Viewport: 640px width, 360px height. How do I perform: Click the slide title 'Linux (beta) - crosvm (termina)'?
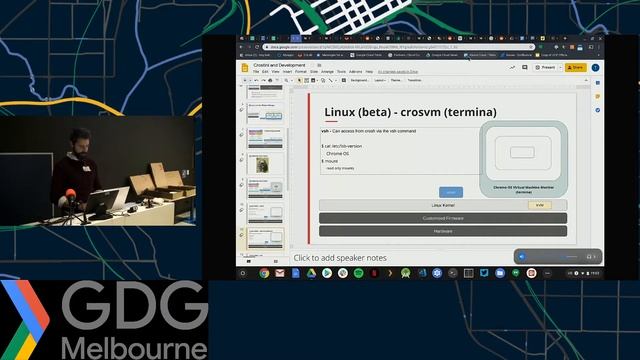[x=410, y=112]
